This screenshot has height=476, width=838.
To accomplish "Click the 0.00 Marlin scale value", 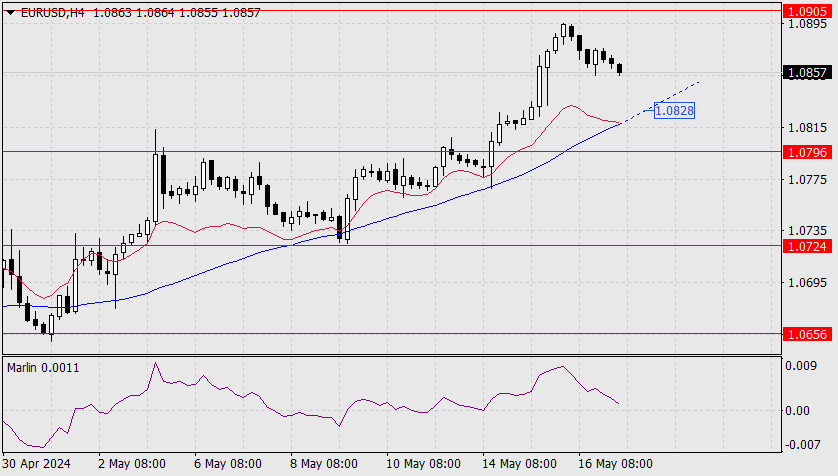I will click(x=797, y=411).
